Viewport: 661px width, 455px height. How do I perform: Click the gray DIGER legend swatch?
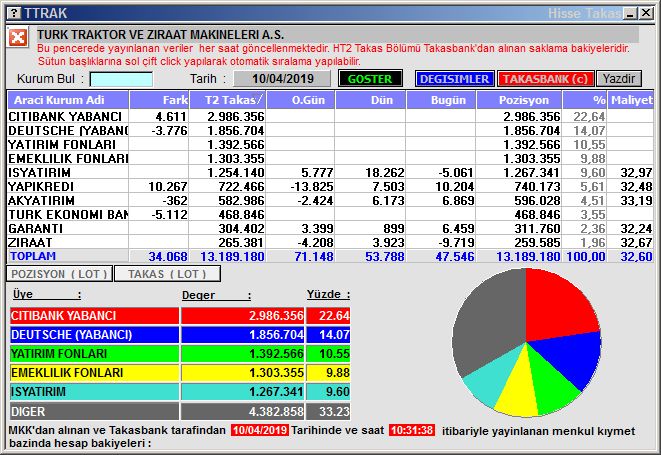(x=94, y=411)
